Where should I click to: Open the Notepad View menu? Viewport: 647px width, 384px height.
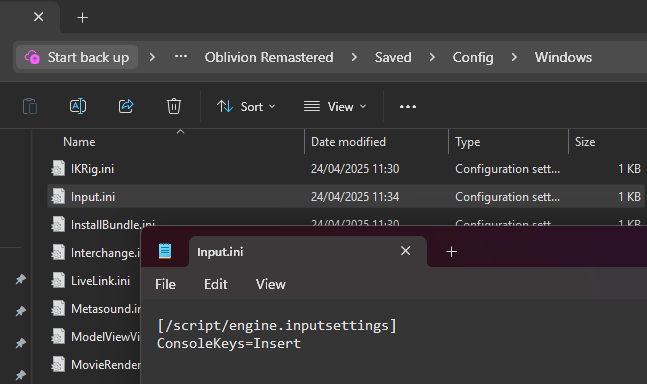[271, 284]
